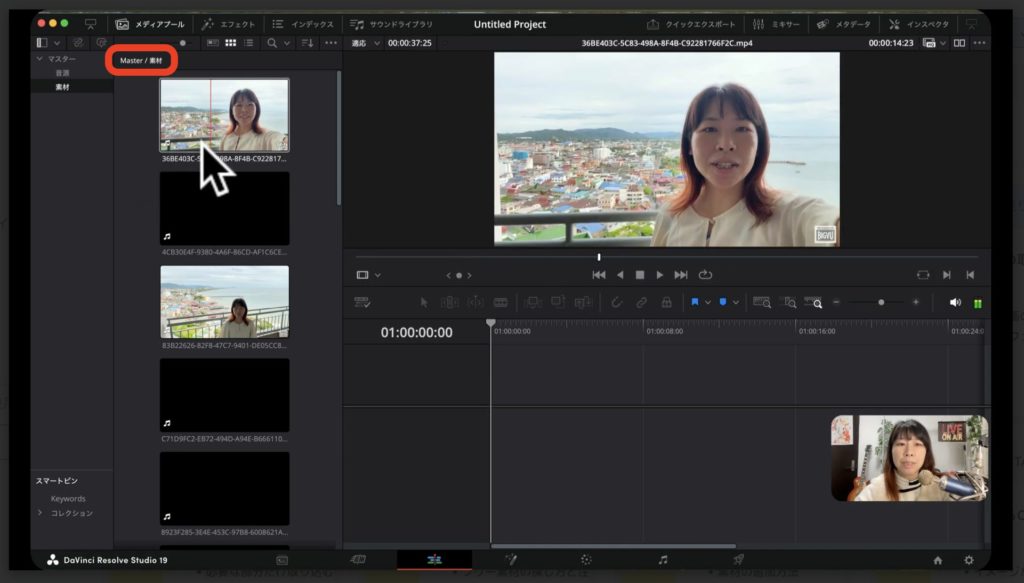
Task: Expand the flag color dropdown
Action: tap(709, 301)
